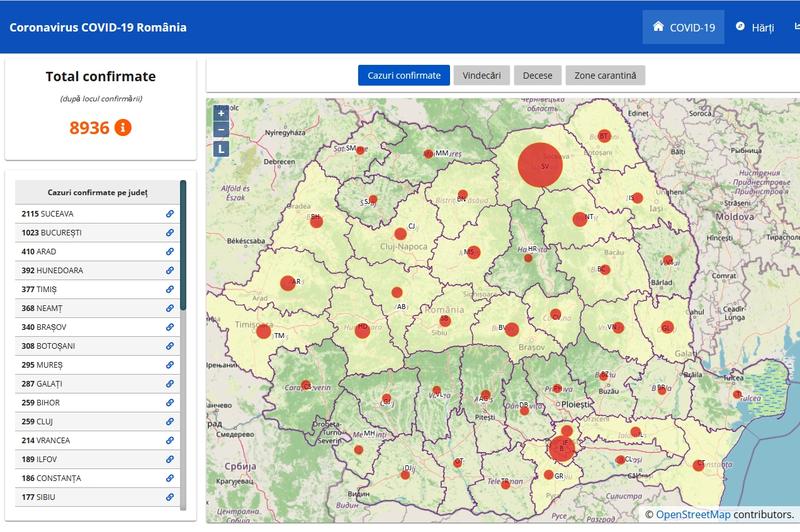Click the county list vertical scrollbar
800x532 pixels.
pyautogui.click(x=183, y=245)
